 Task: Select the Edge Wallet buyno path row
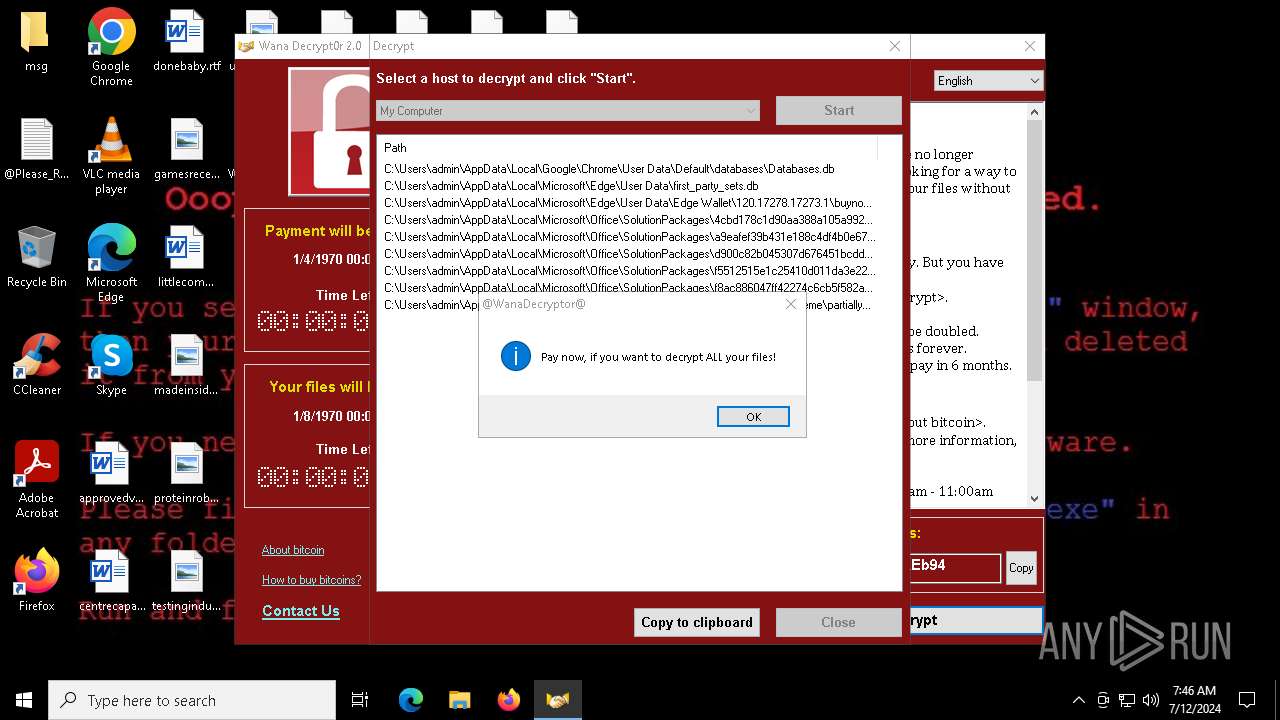pos(628,203)
